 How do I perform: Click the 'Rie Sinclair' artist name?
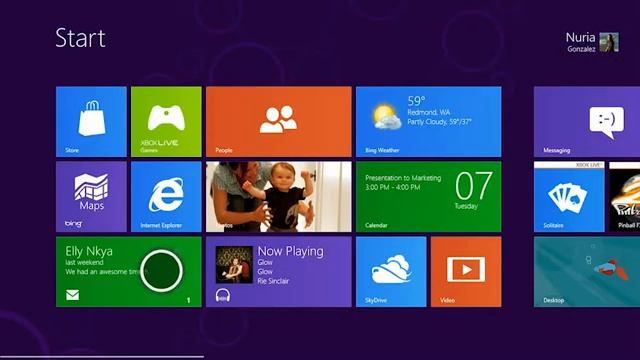[273, 281]
